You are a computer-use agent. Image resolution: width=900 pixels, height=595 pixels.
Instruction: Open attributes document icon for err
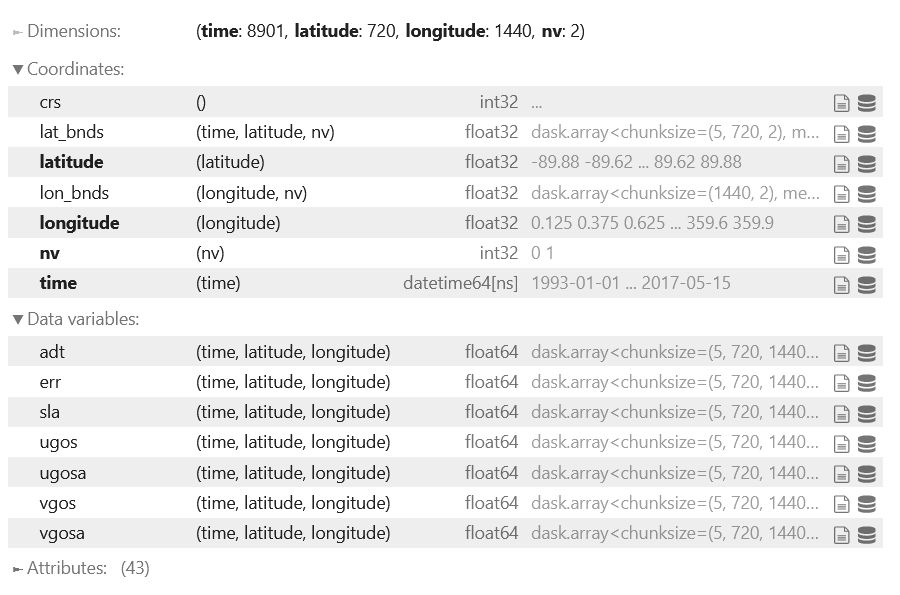click(x=842, y=382)
